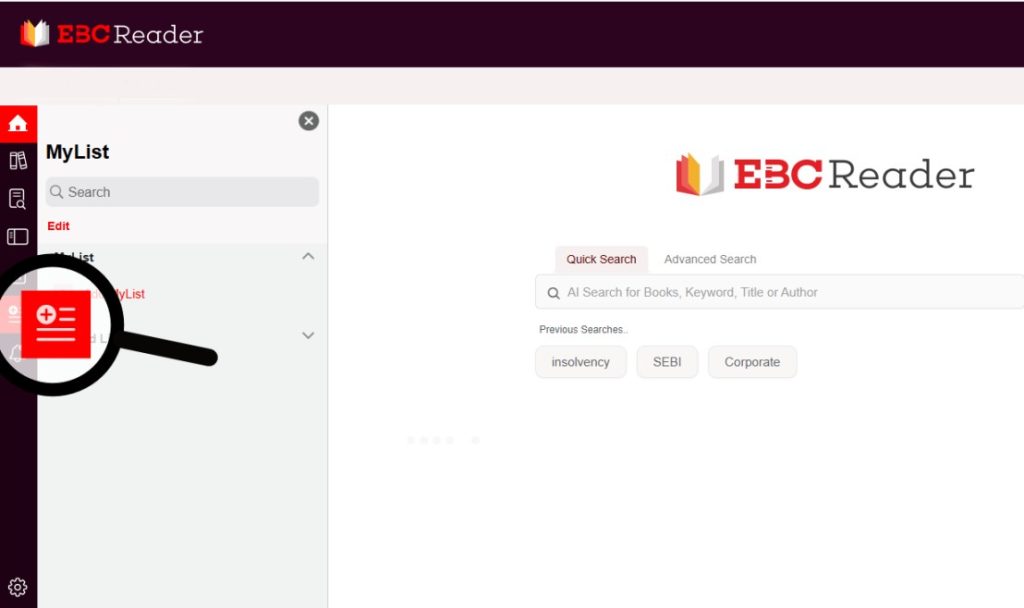Open settings gear at sidebar bottom
The height and width of the screenshot is (608, 1024).
[x=18, y=587]
